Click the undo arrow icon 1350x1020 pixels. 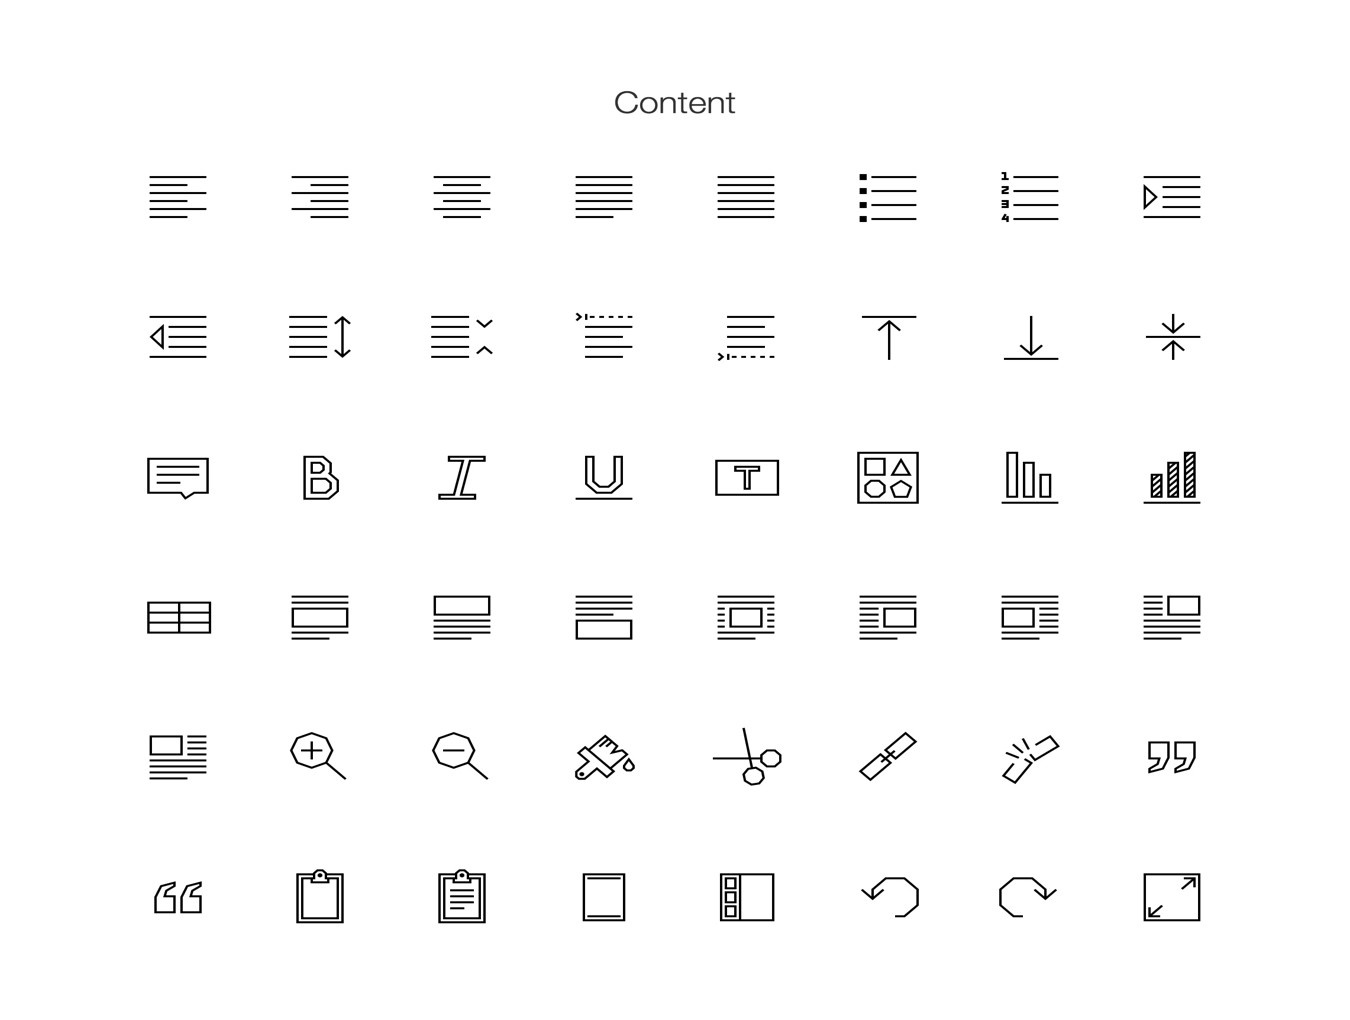click(890, 896)
